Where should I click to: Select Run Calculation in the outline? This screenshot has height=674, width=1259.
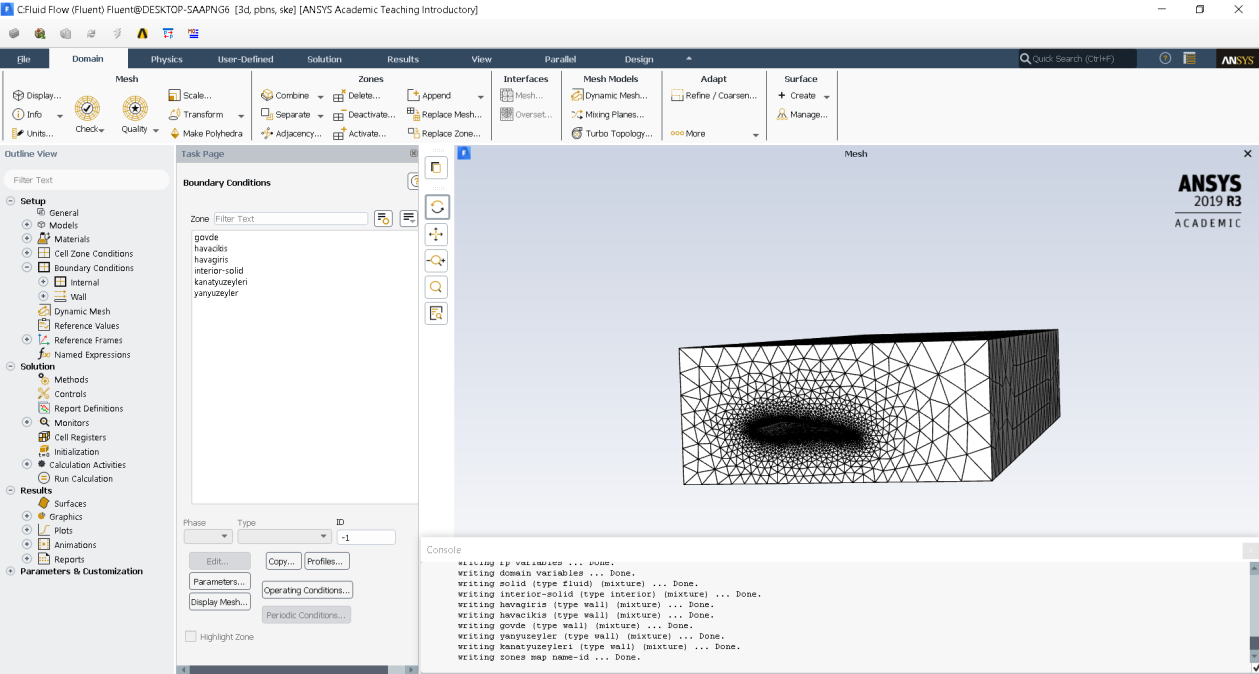click(83, 478)
